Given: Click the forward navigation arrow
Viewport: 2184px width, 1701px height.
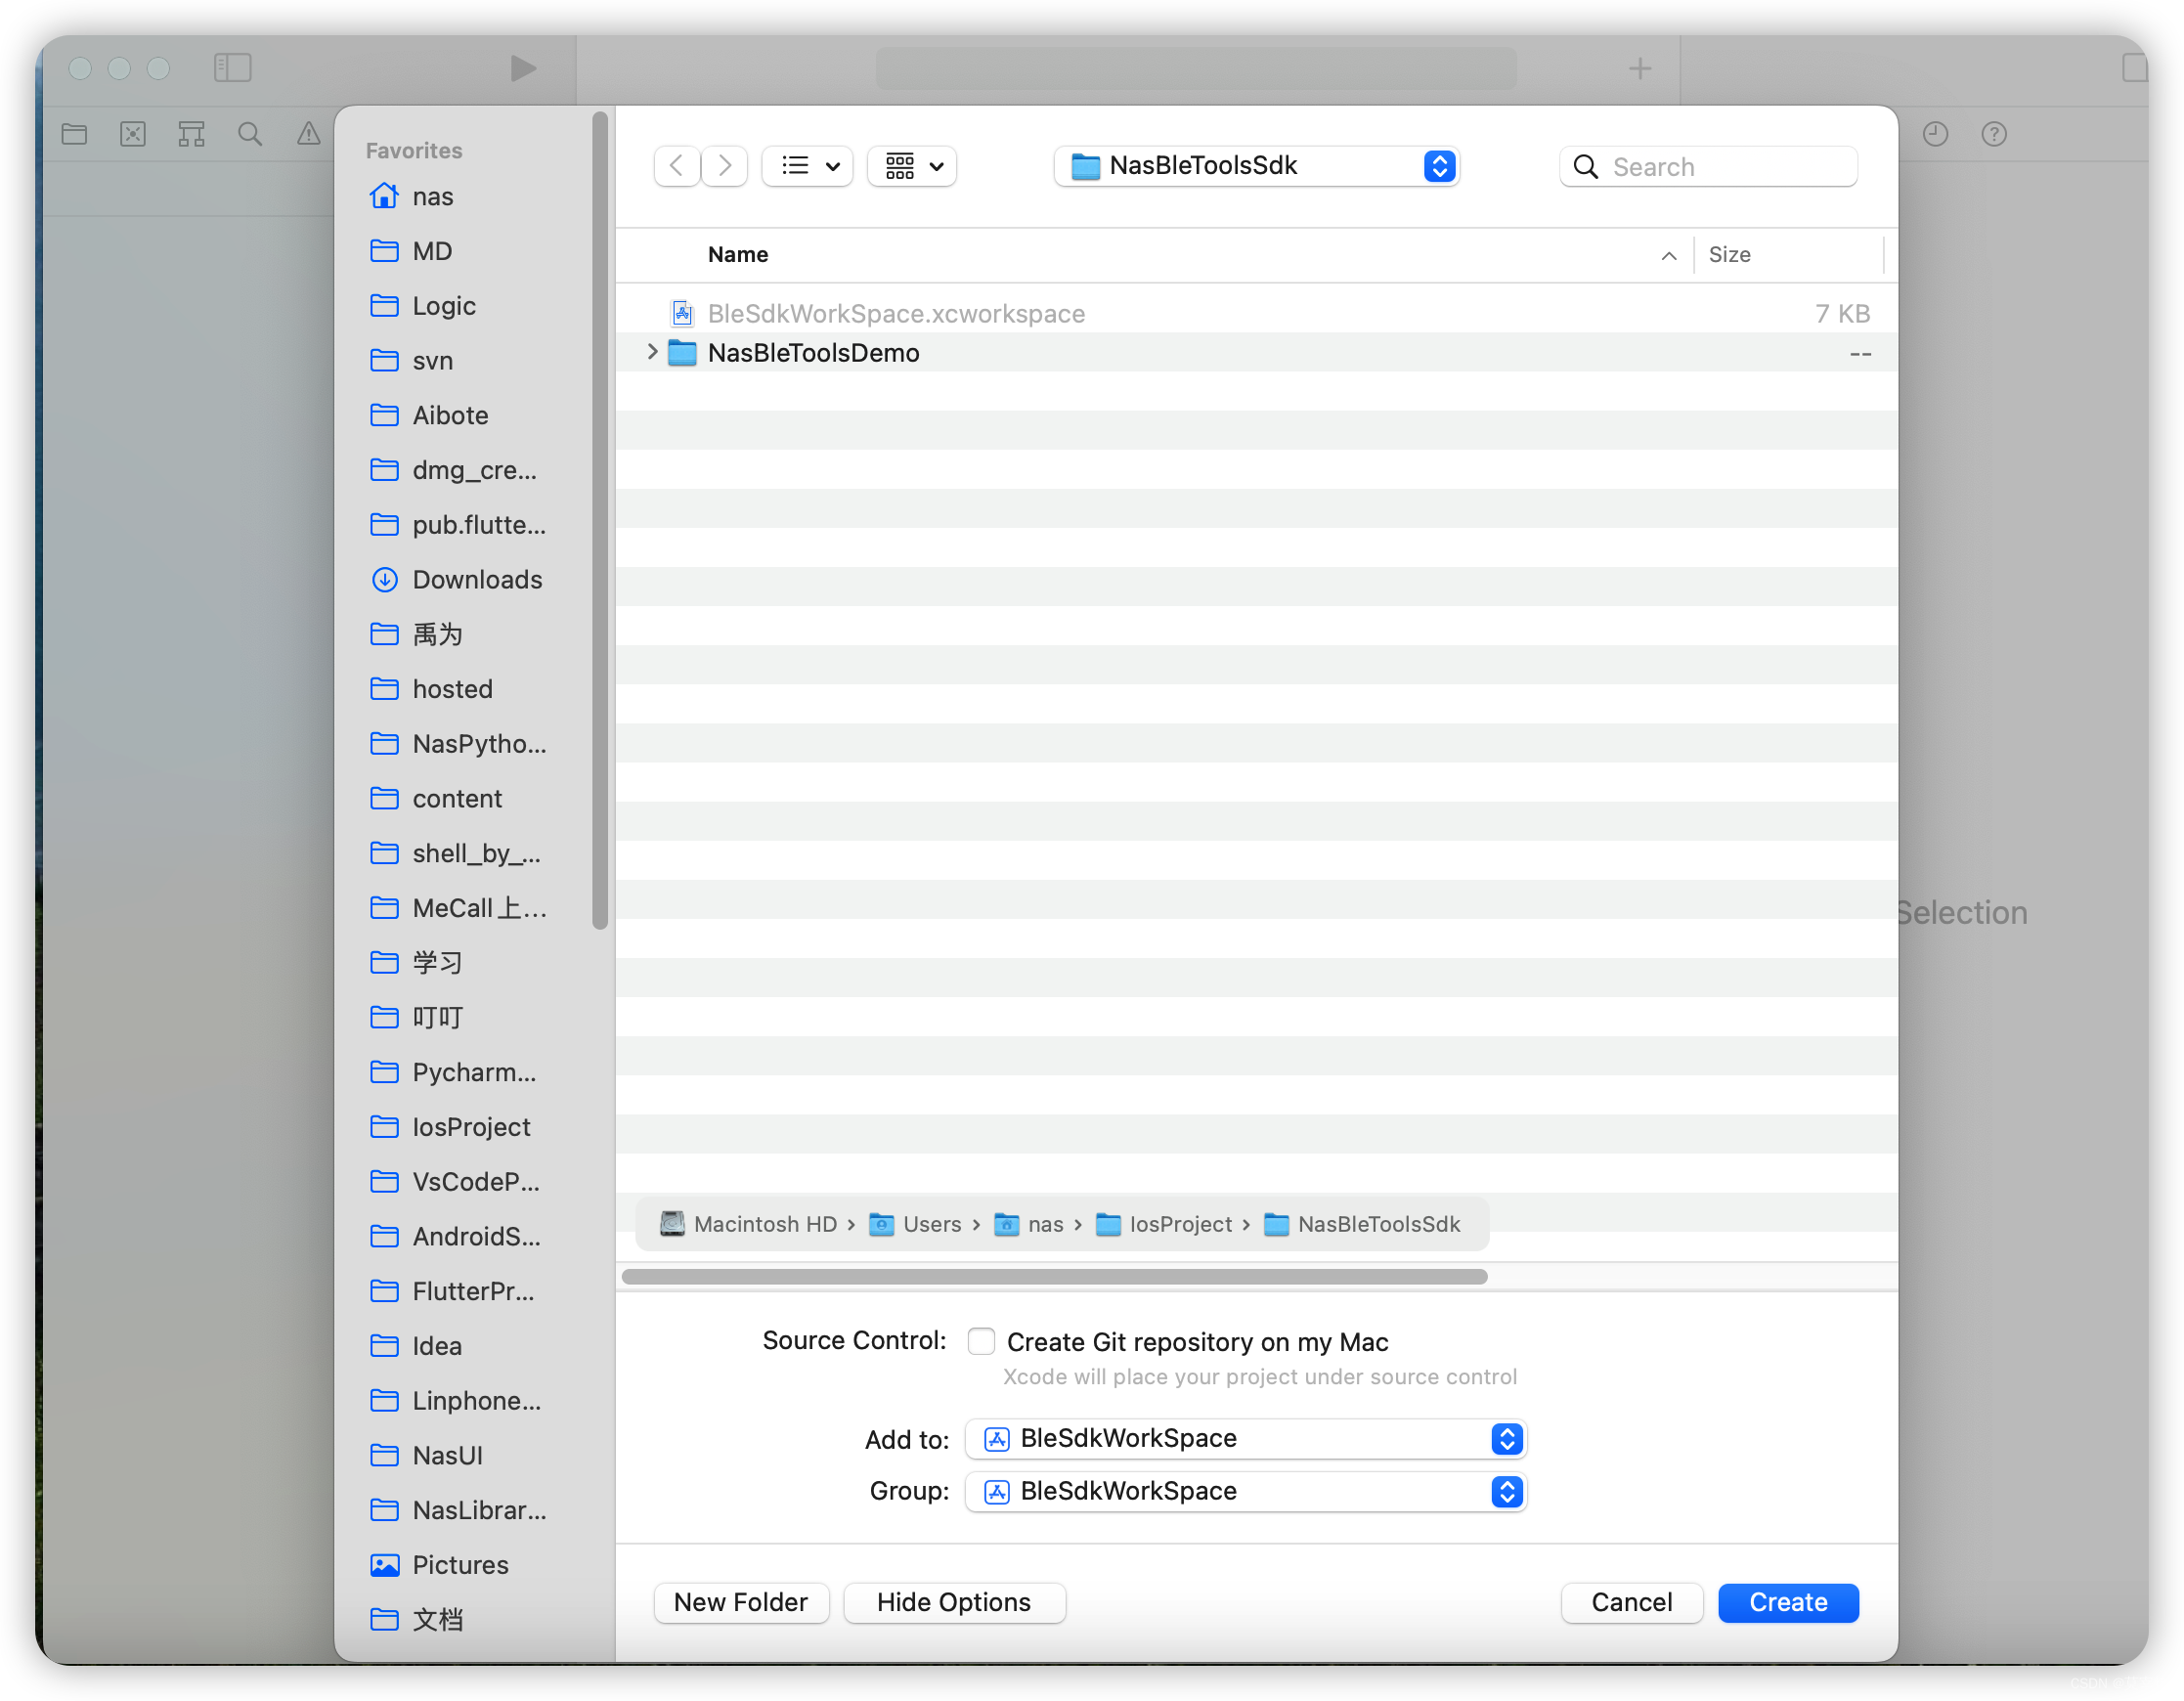Looking at the screenshot, I should pos(725,165).
